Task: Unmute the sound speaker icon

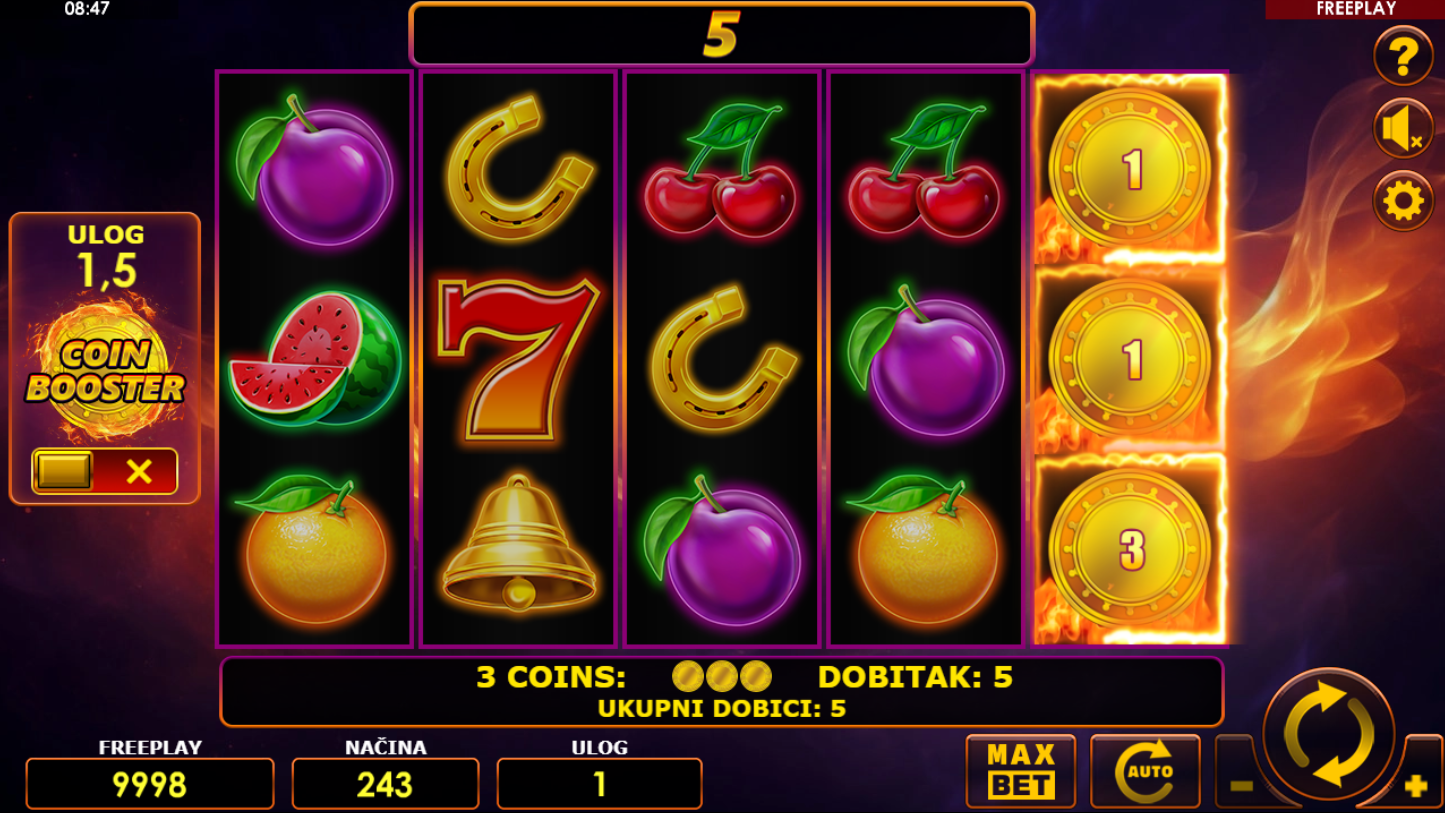Action: coord(1403,129)
